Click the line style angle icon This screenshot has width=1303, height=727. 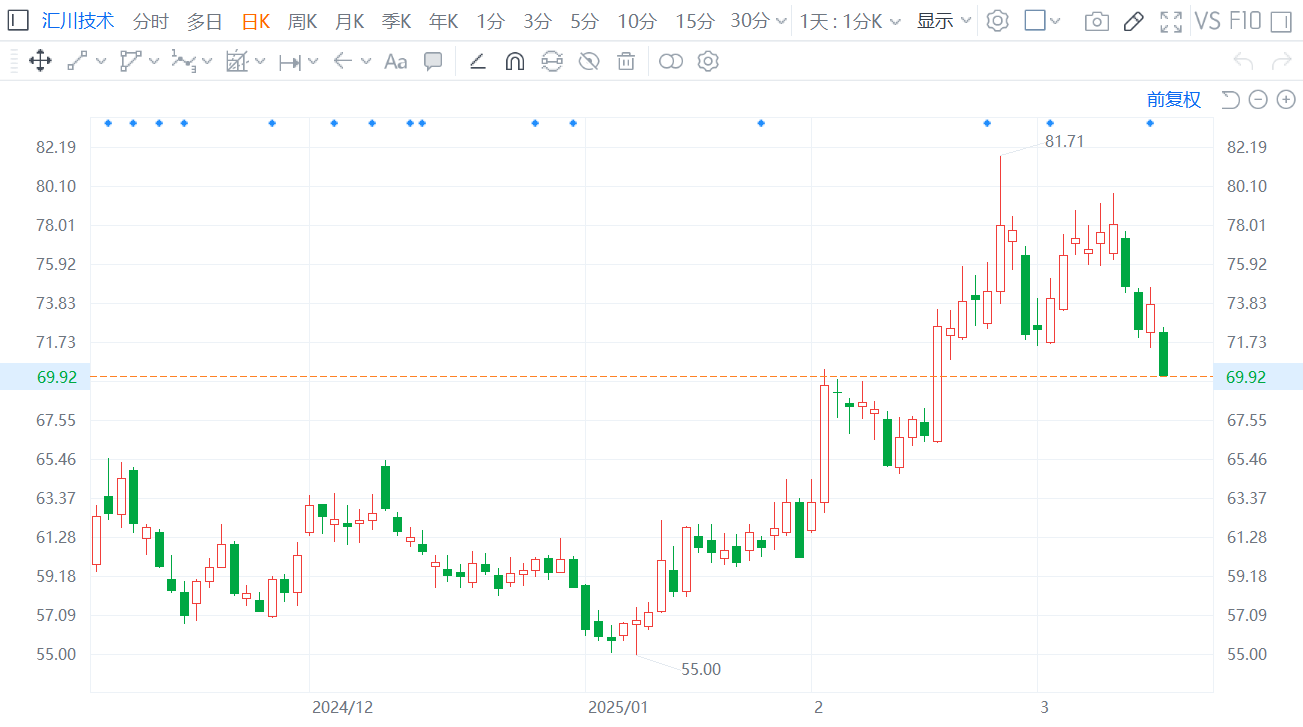click(478, 62)
